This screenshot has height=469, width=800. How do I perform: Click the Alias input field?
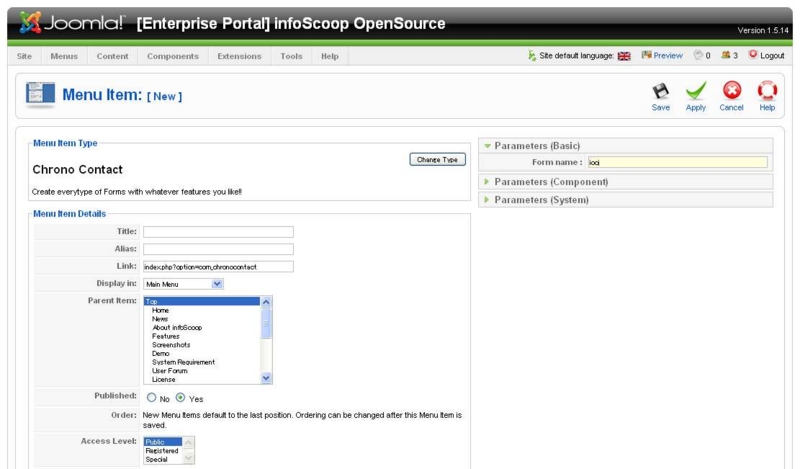coord(218,249)
